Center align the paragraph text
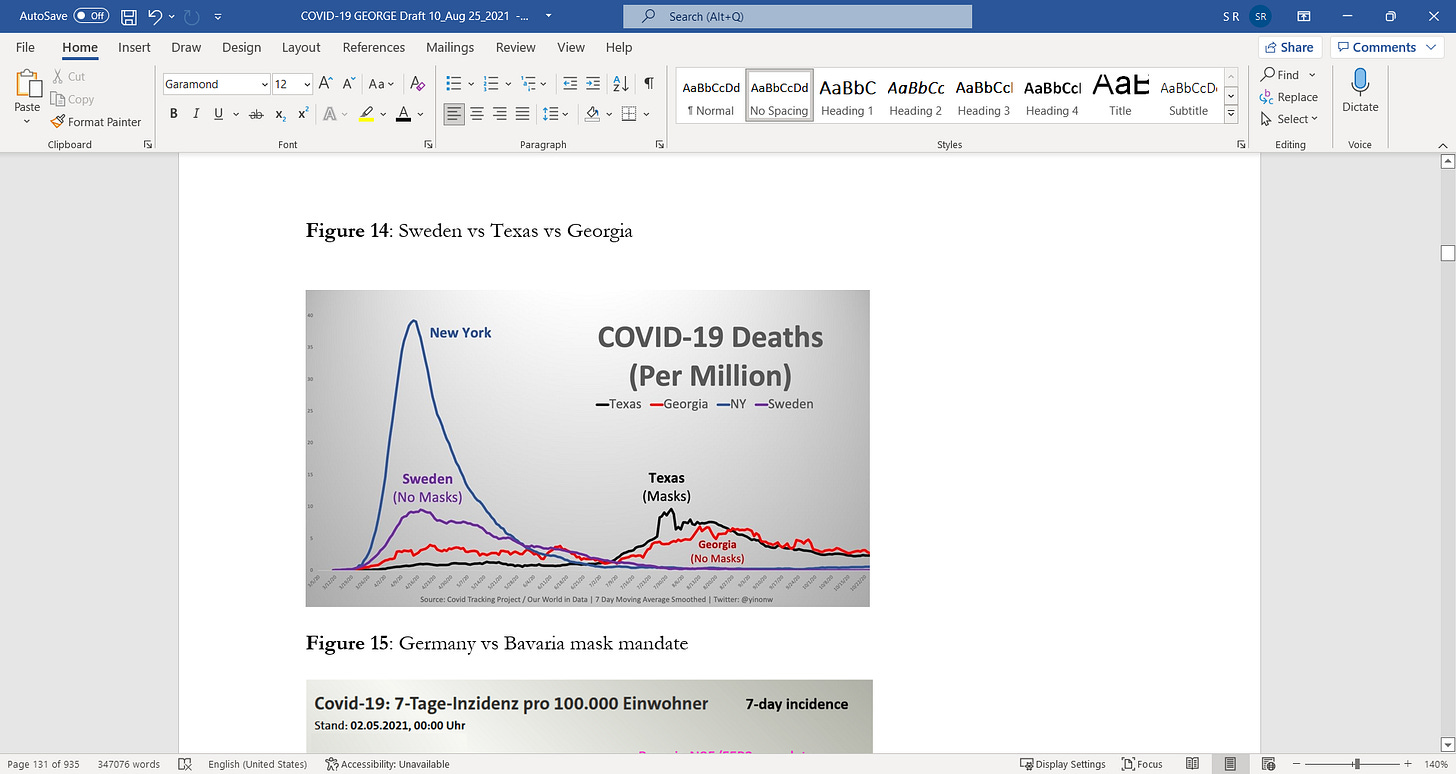Screen dimensions: 1456x774 click(x=477, y=114)
